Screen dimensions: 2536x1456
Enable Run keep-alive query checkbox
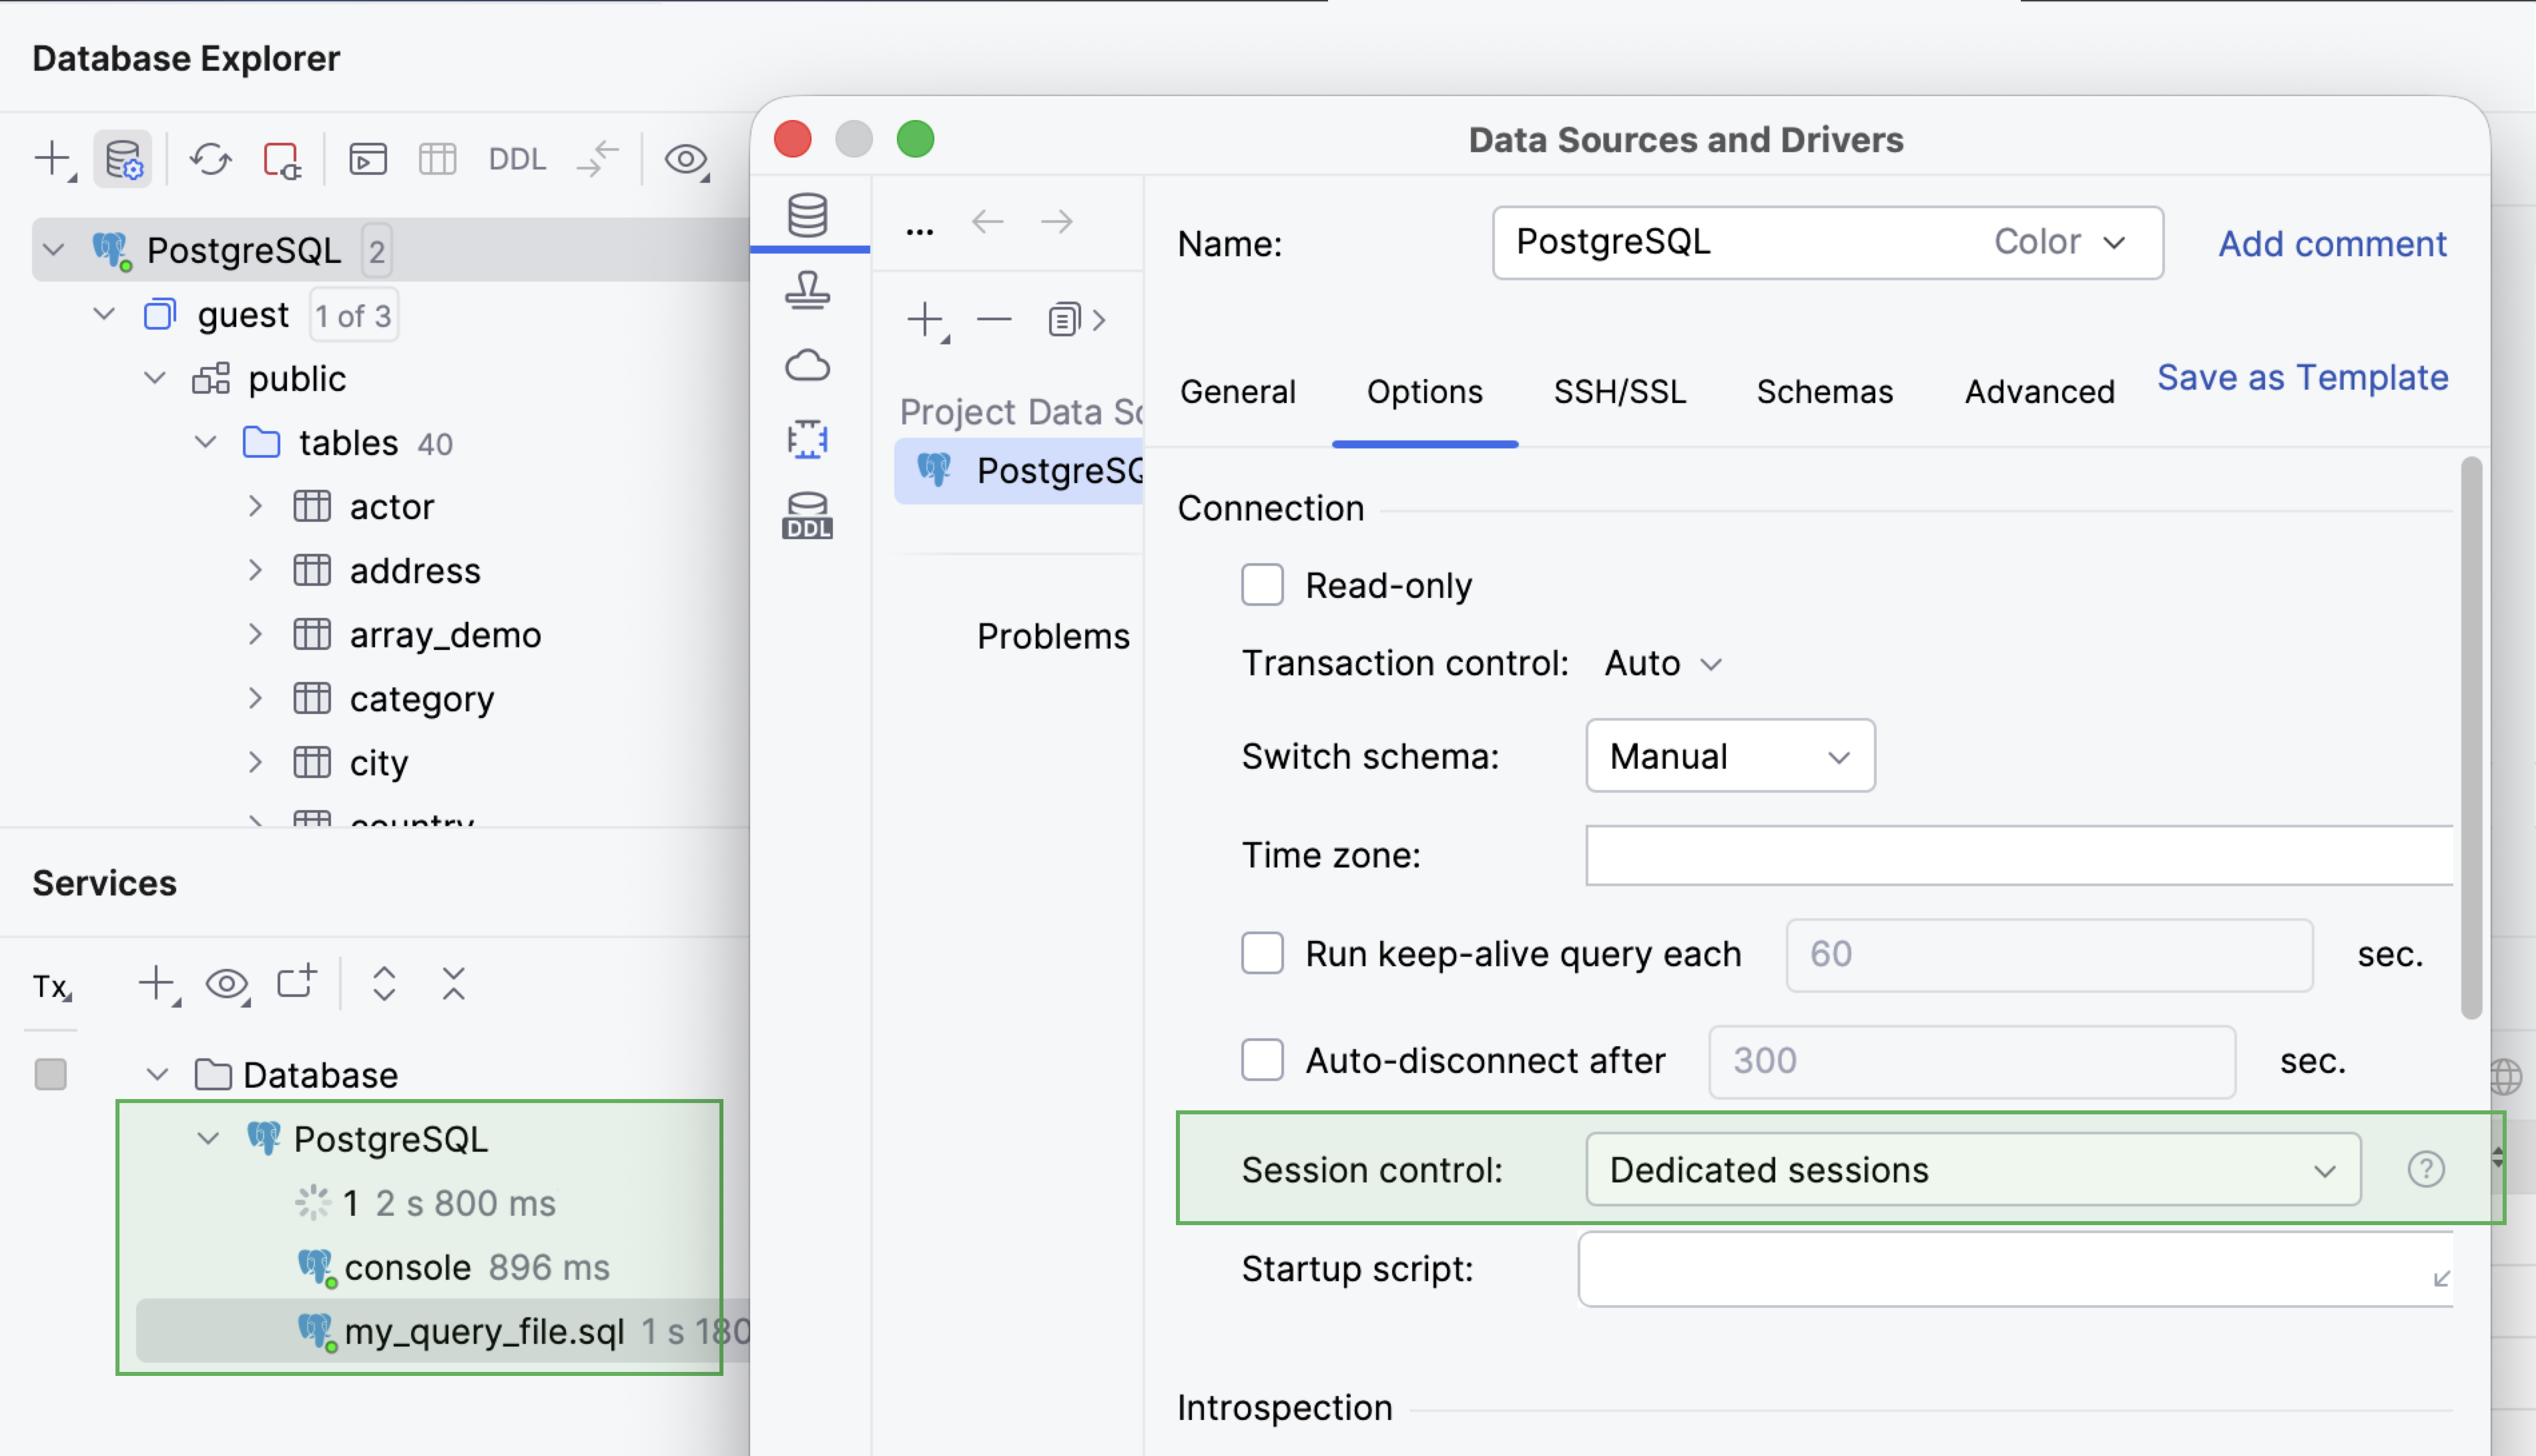(1262, 953)
